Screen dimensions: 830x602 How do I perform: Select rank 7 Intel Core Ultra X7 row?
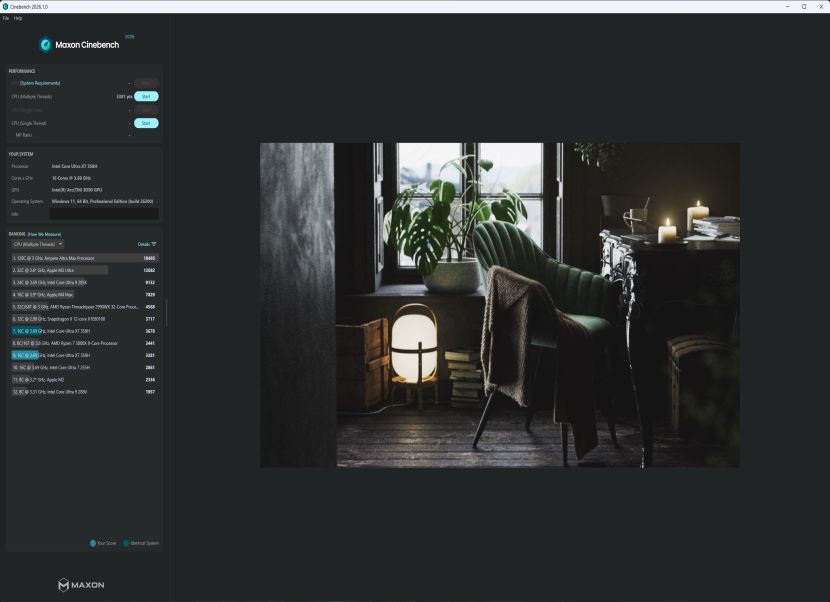(x=85, y=331)
